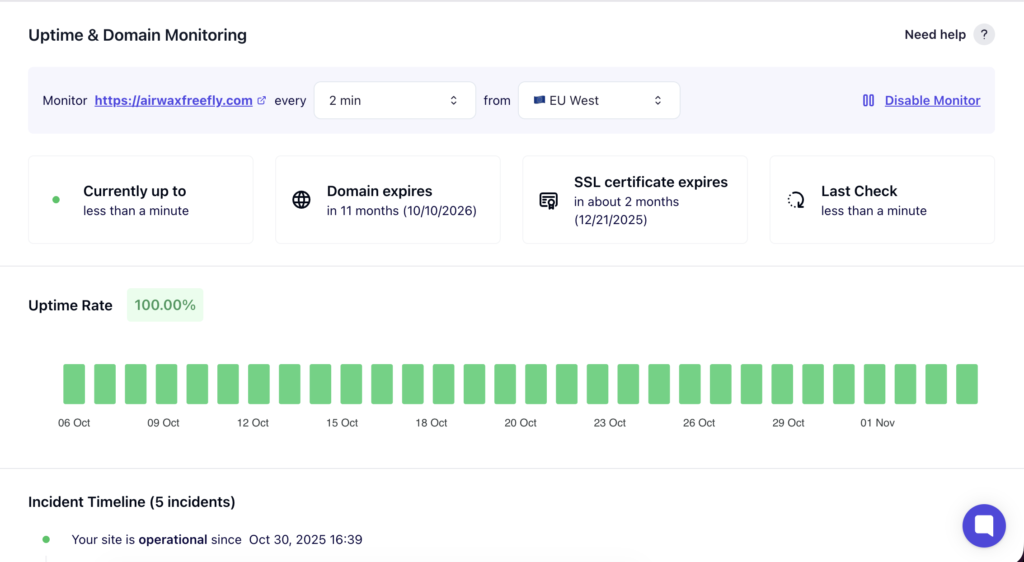Click the green operational dot in Incident Timeline
Viewport: 1024px width, 562px height.
coord(46,539)
